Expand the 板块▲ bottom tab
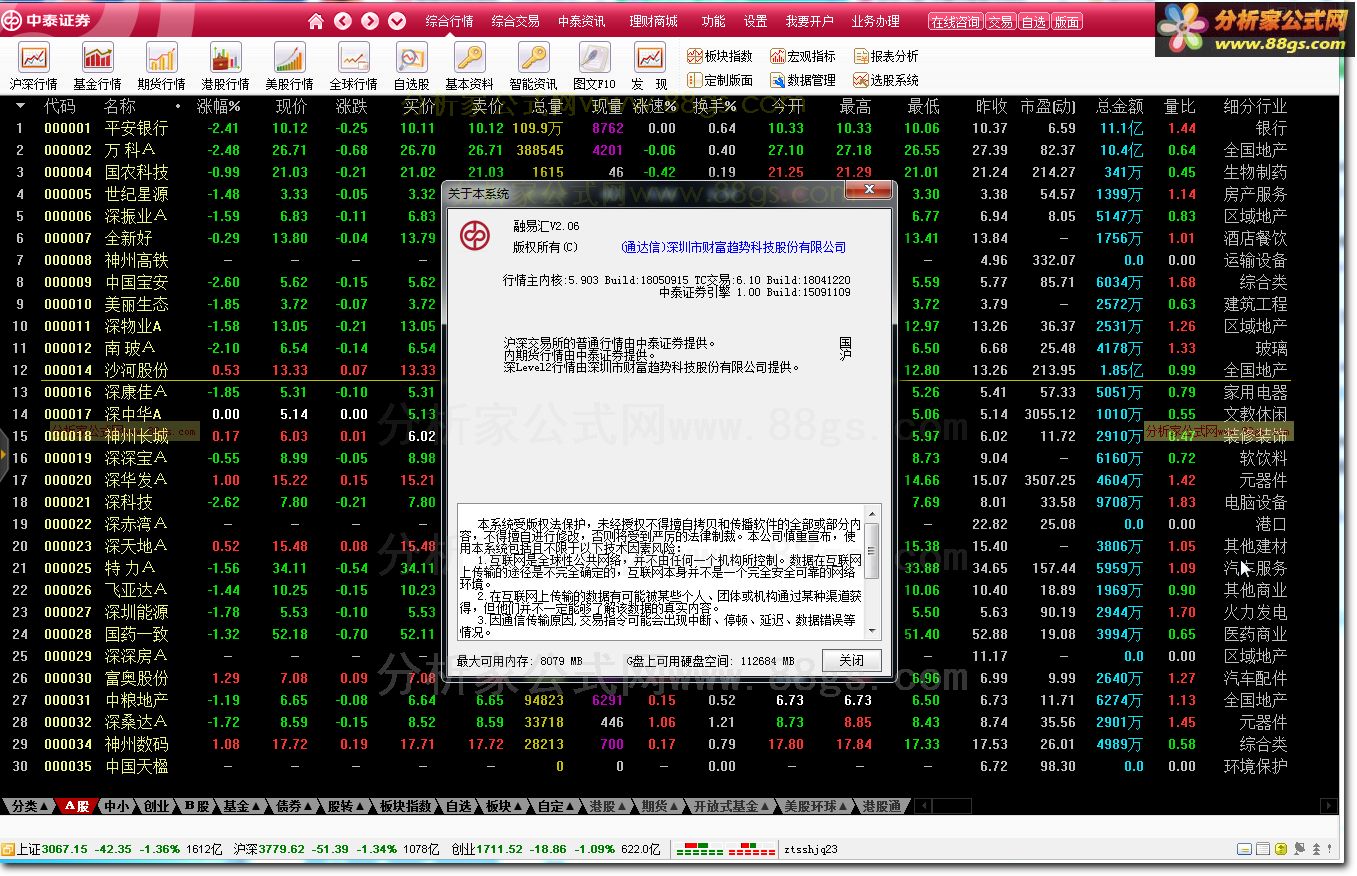This screenshot has width=1357, height=876. coord(505,806)
